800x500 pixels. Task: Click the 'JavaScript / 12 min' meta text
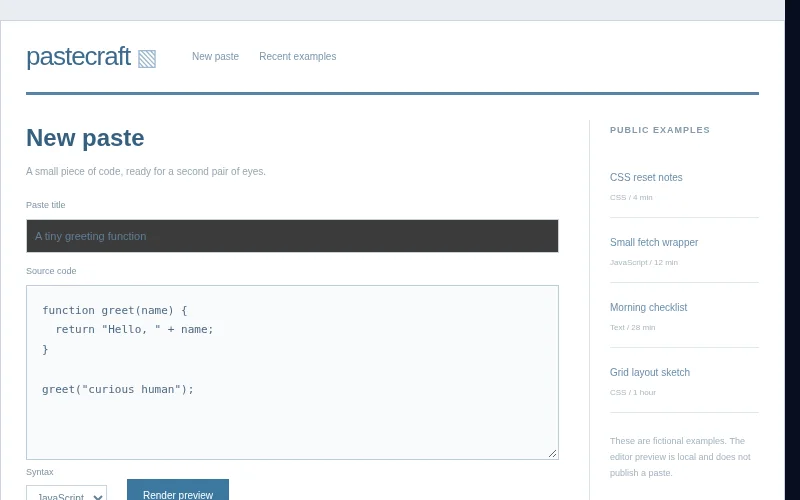click(644, 262)
